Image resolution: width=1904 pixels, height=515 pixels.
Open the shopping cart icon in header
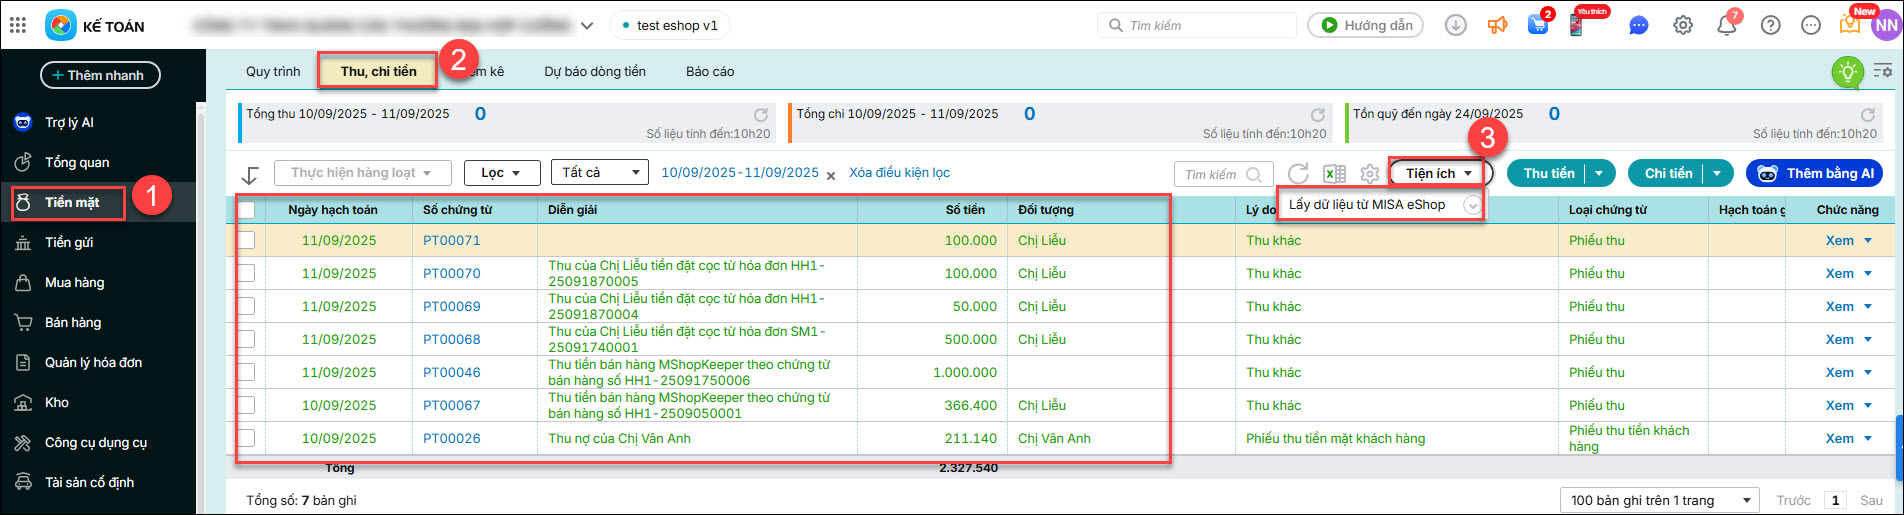tap(1538, 26)
